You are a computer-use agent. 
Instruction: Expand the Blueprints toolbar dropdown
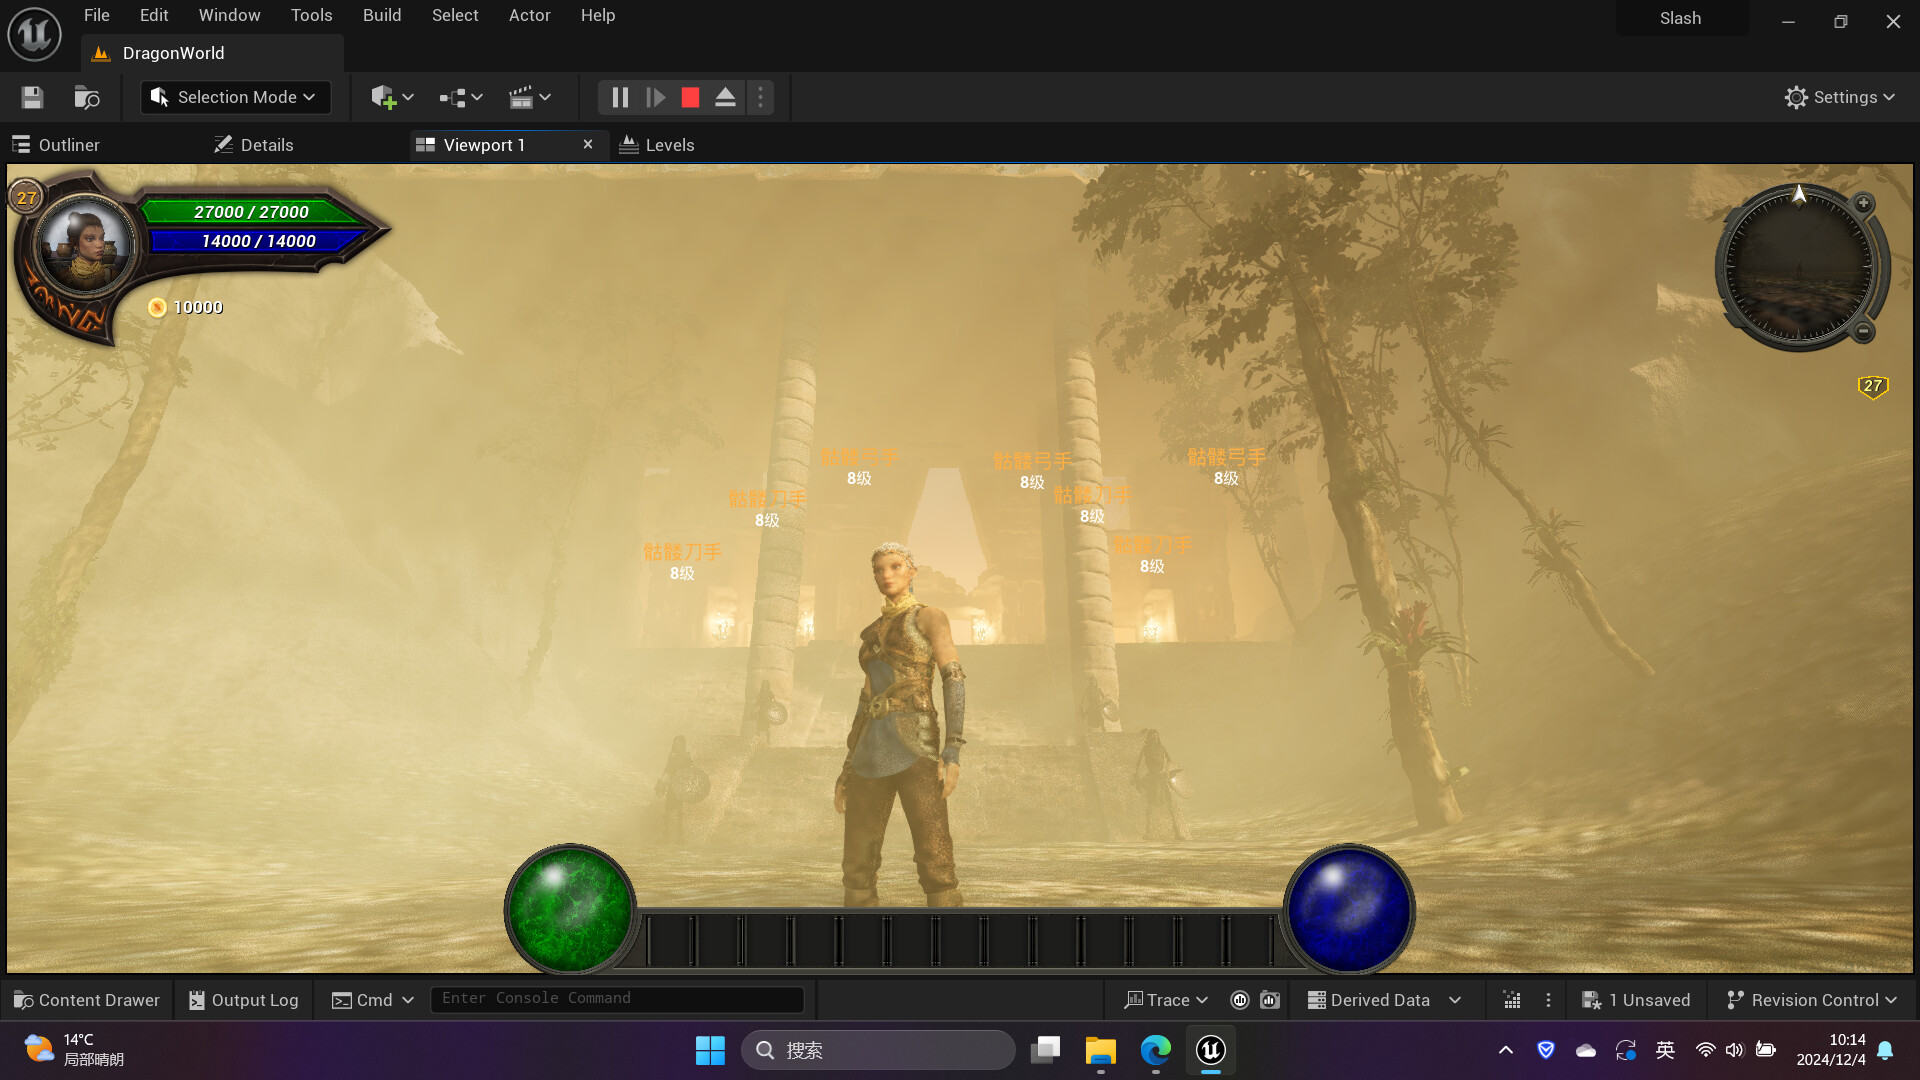(x=461, y=97)
